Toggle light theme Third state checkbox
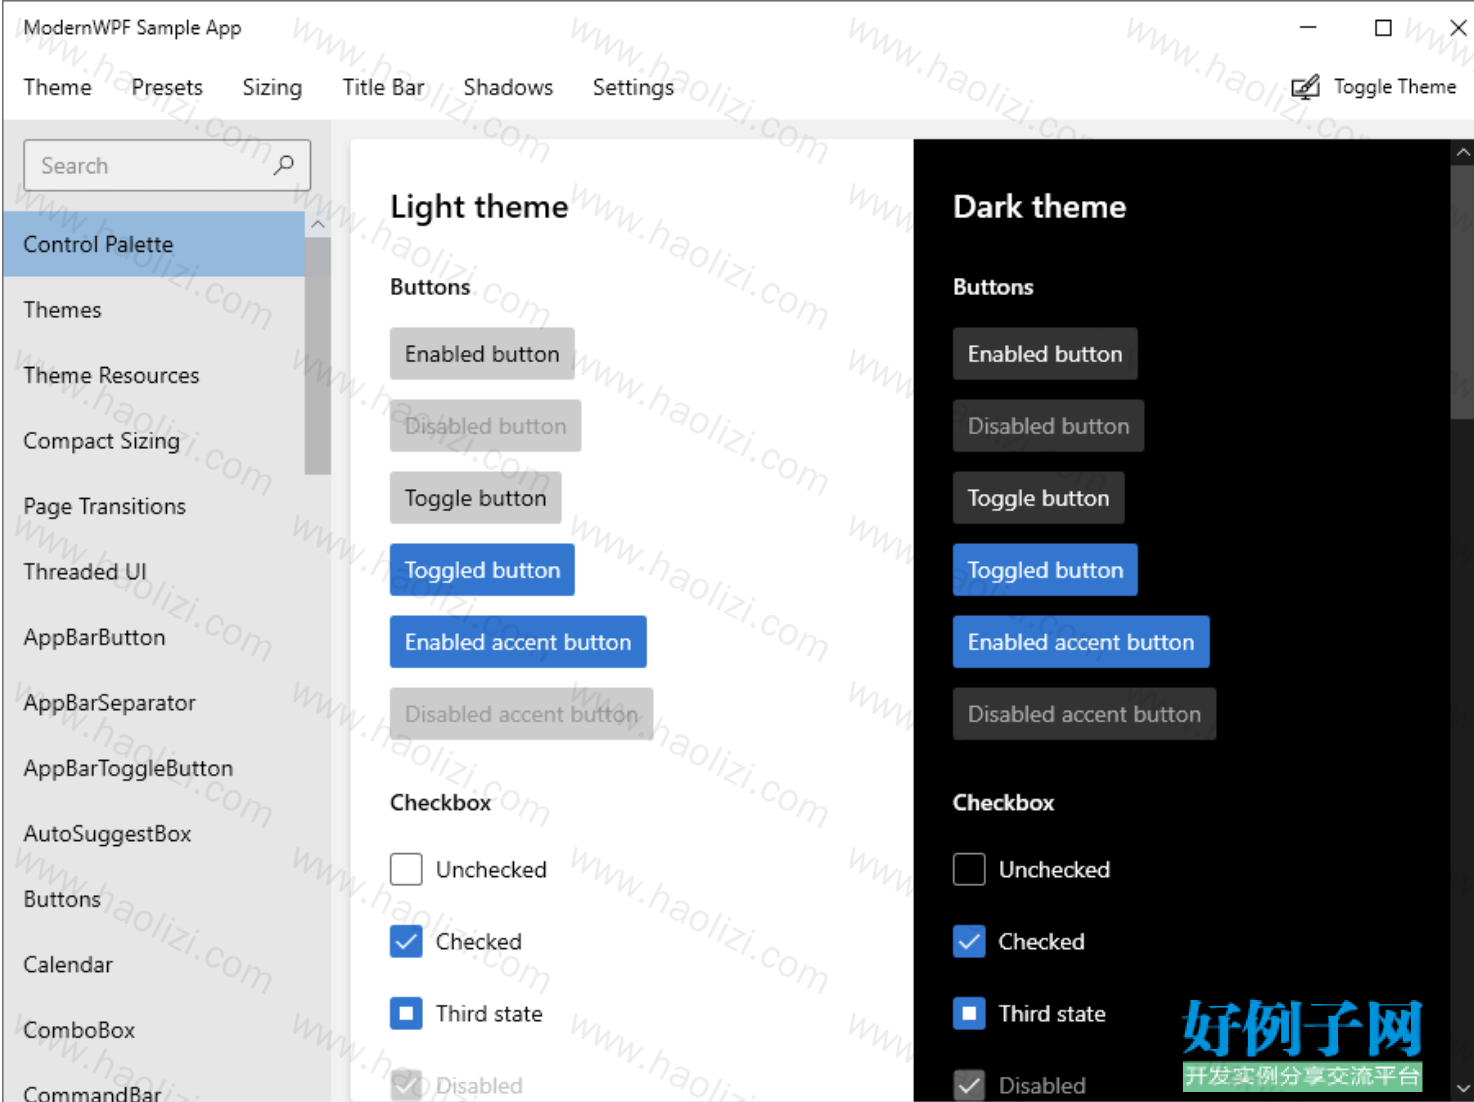This screenshot has width=1474, height=1102. 406,1014
